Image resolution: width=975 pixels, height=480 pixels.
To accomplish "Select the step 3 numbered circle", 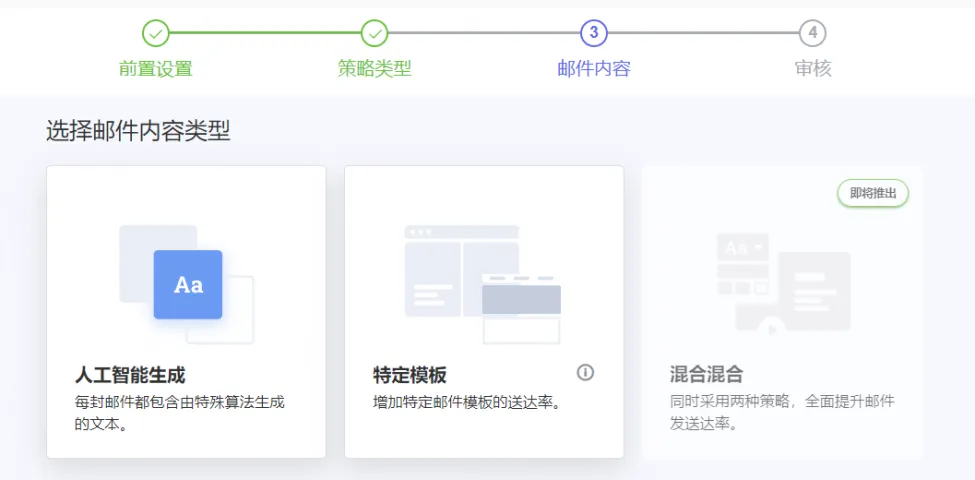I will pos(593,33).
